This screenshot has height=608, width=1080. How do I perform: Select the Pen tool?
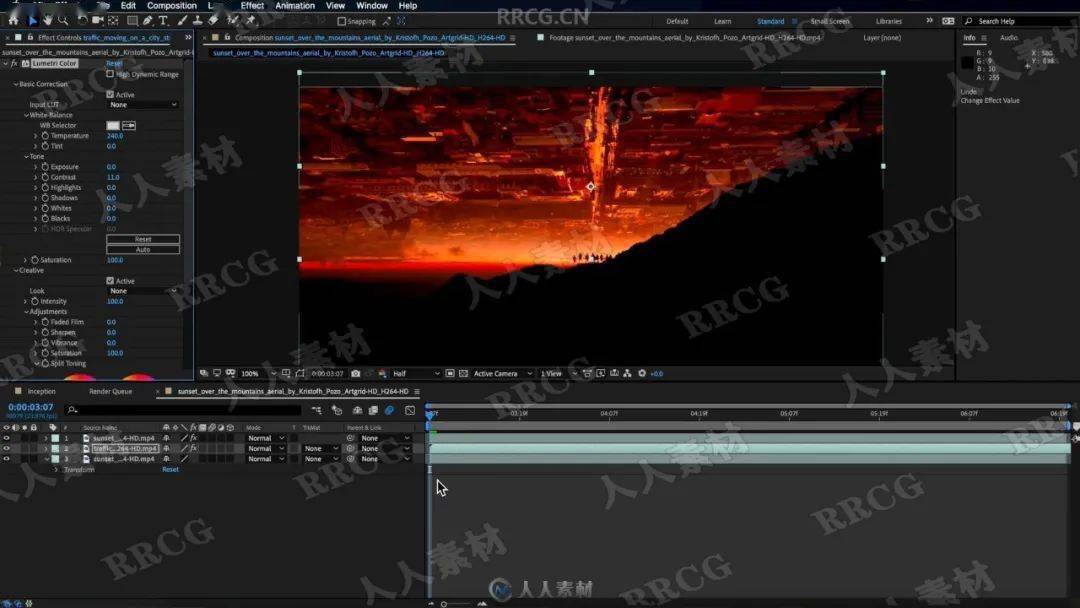tap(147, 21)
